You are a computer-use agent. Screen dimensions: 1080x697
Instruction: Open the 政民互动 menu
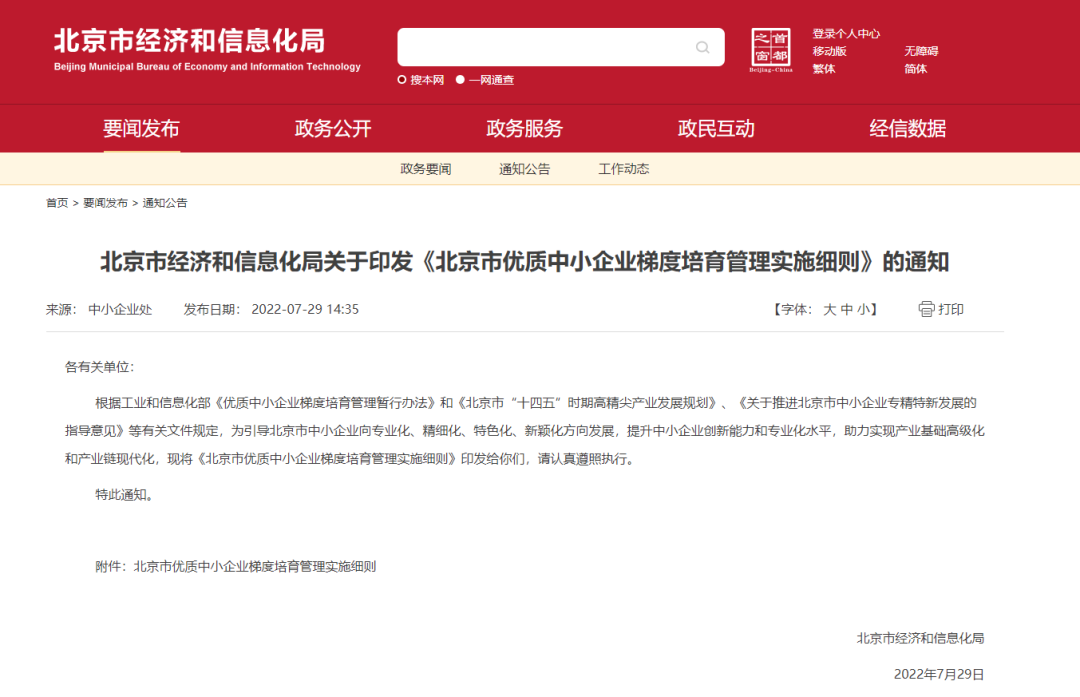tap(716, 128)
